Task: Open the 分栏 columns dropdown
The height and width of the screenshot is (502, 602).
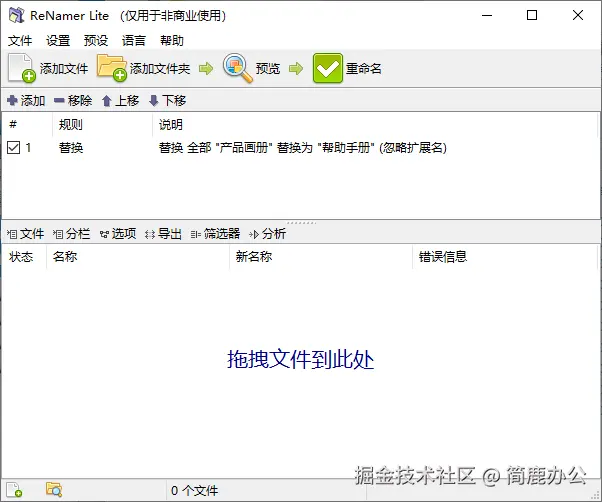Action: click(71, 234)
